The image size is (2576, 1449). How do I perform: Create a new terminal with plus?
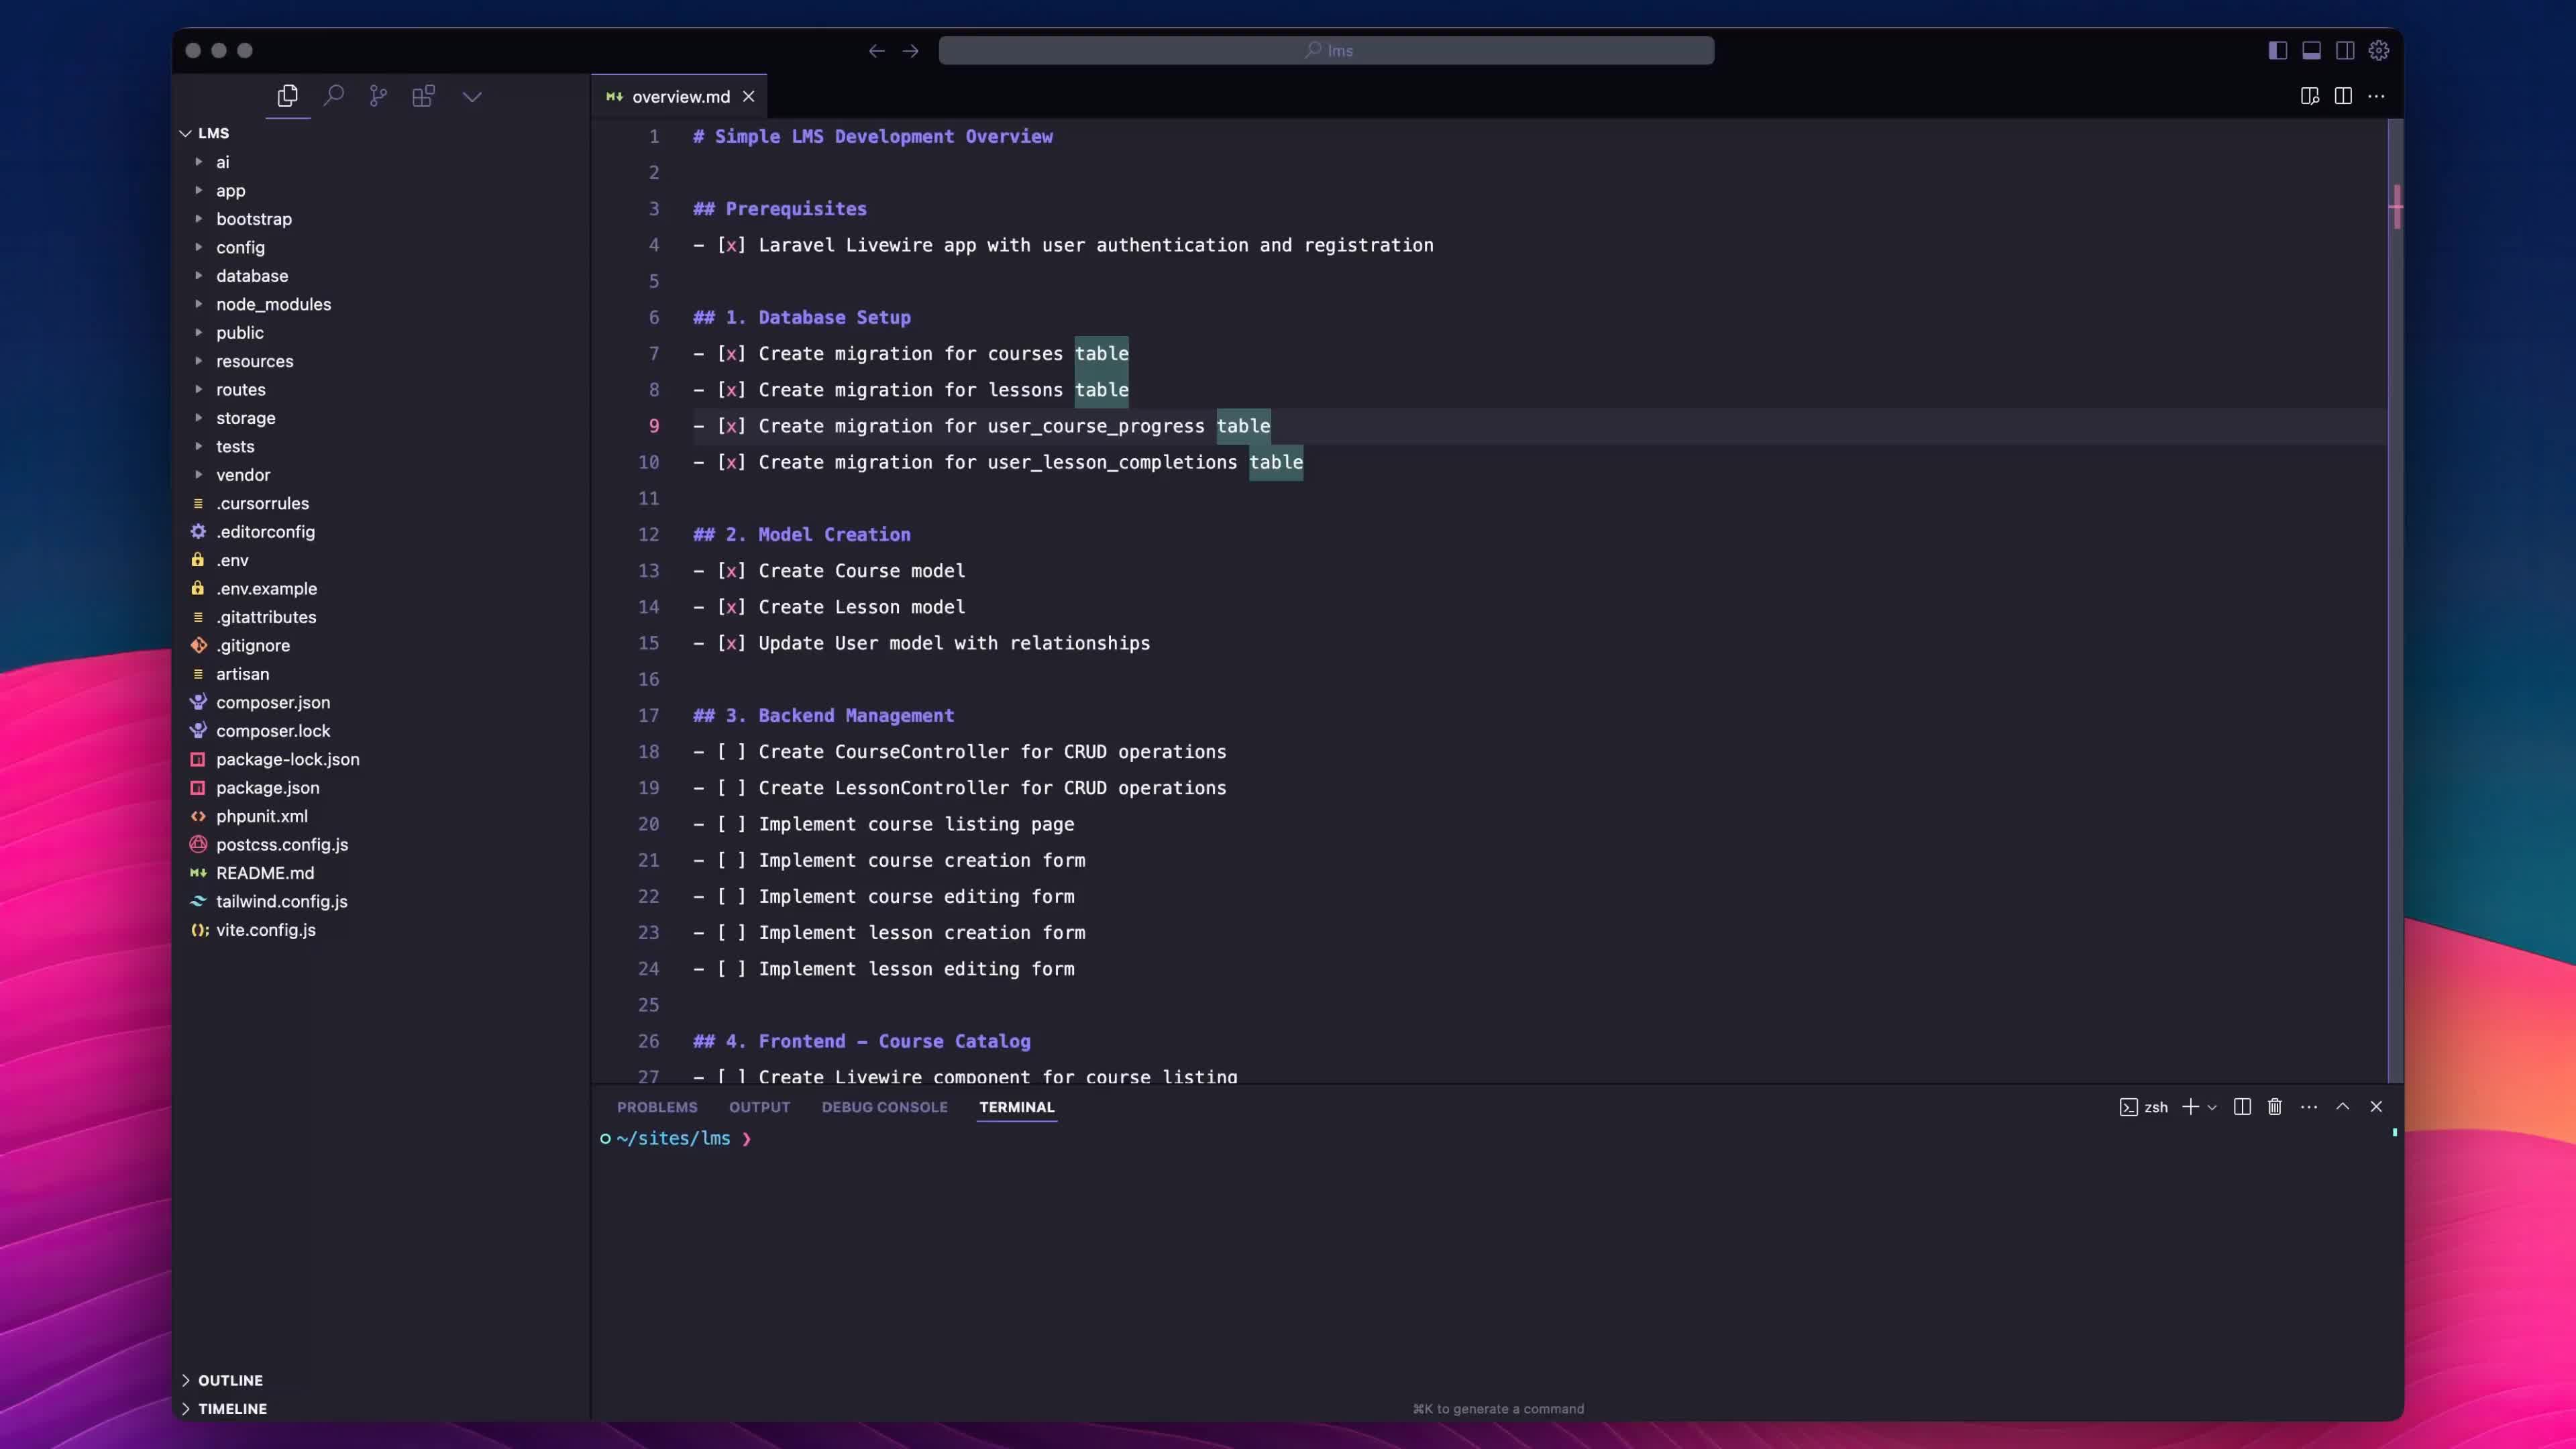(2190, 1107)
